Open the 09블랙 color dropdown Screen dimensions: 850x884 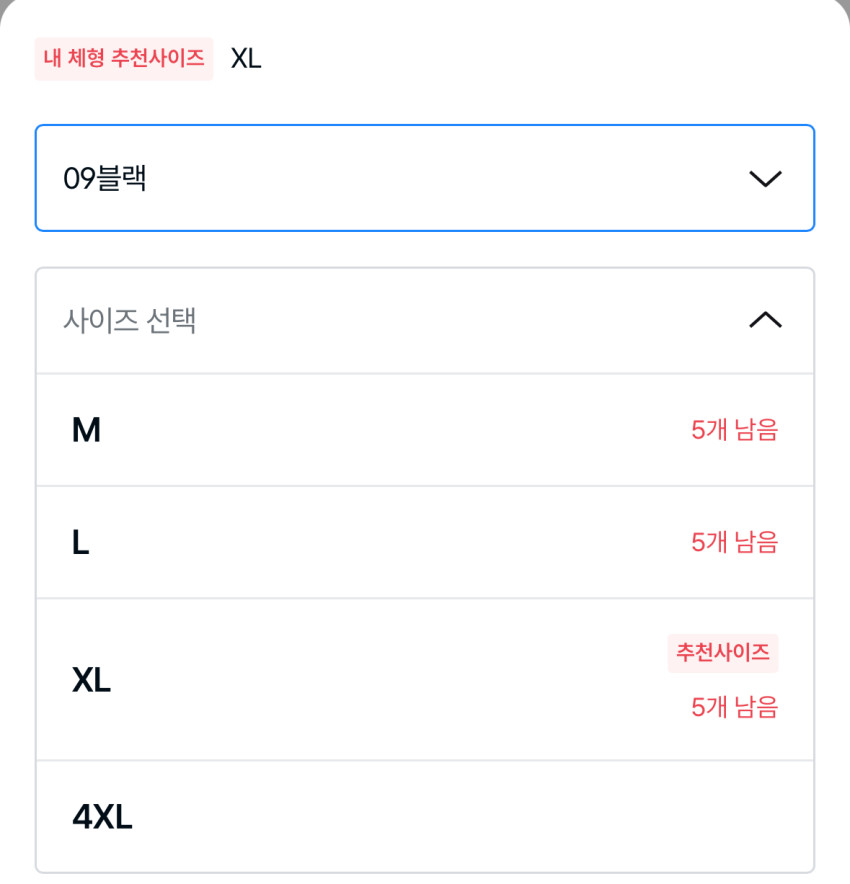pos(425,178)
